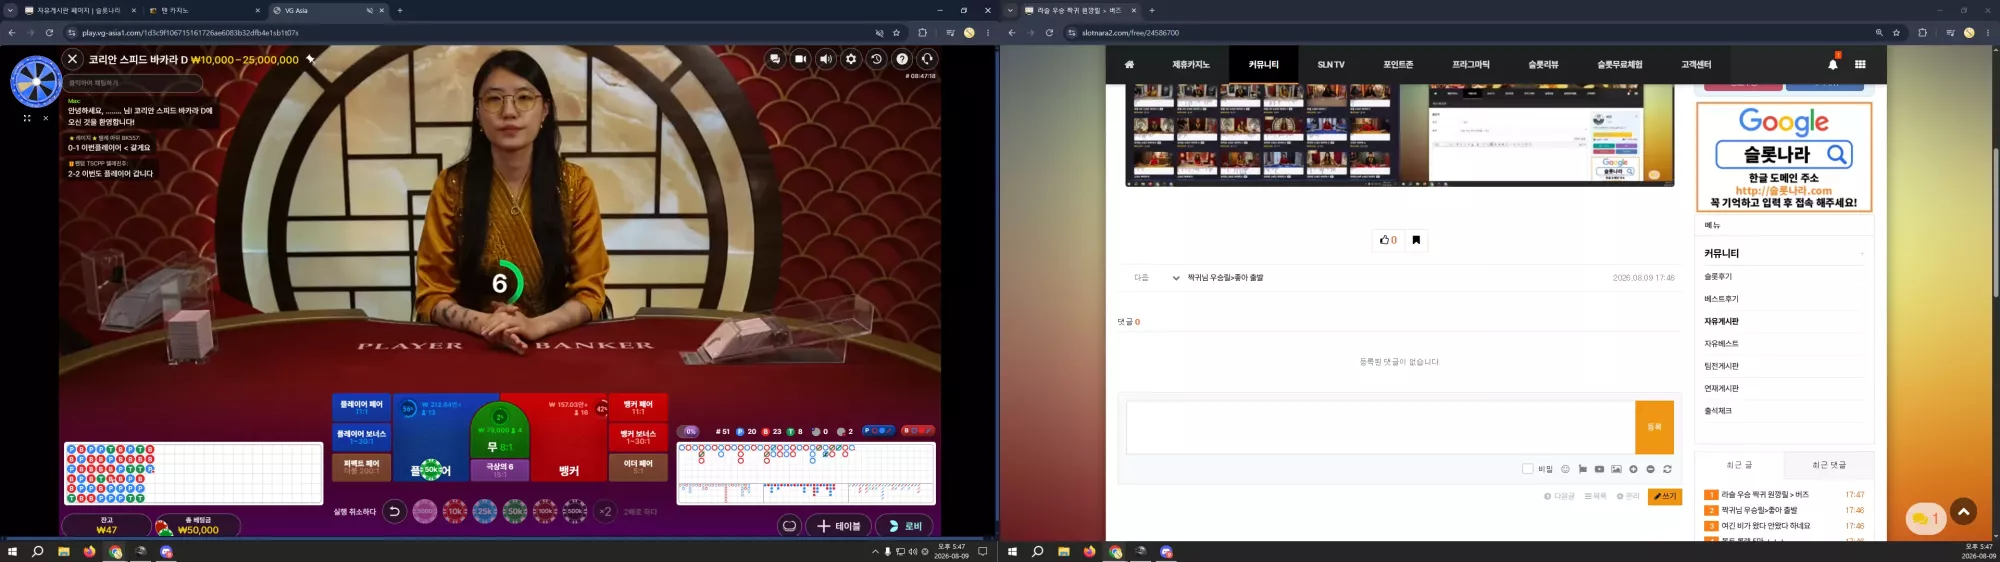This screenshot has width=2000, height=562.
Task: Close the baccarat table with the X button
Action: coord(72,59)
